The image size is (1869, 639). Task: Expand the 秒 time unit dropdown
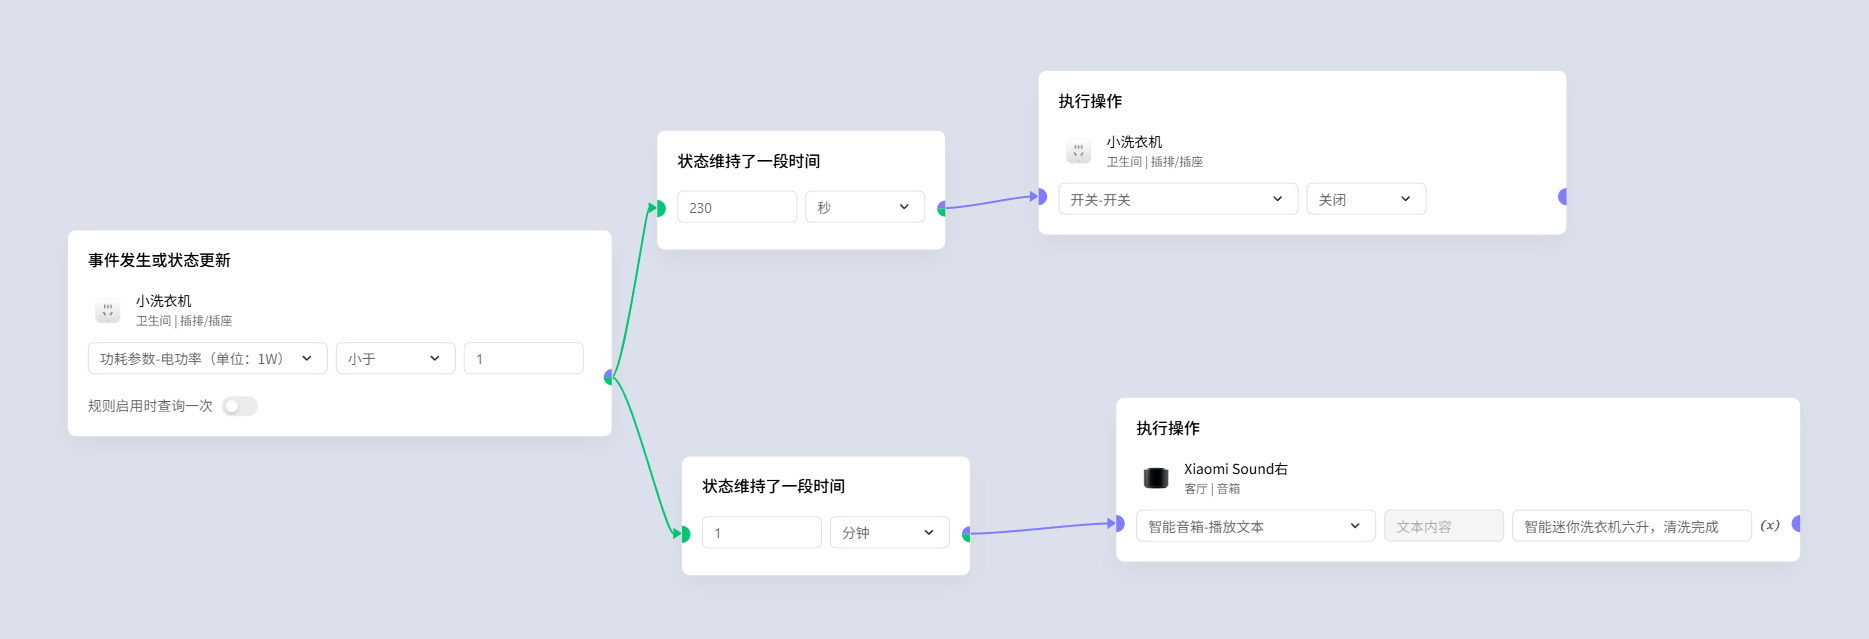(864, 207)
